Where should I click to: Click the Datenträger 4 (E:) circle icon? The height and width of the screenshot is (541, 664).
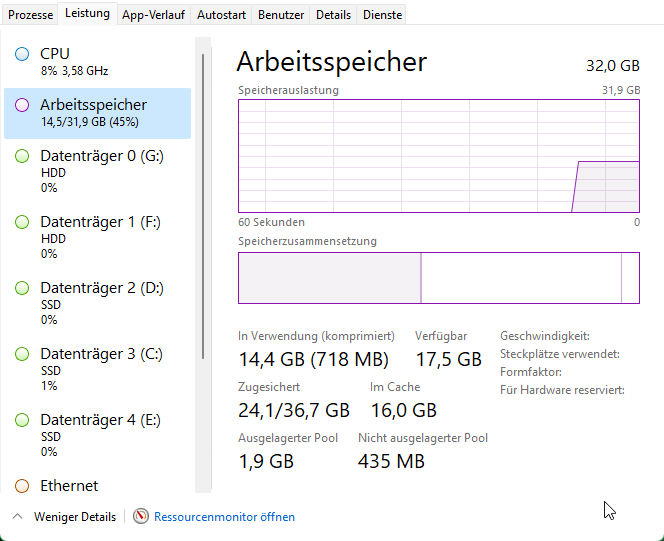[22, 420]
